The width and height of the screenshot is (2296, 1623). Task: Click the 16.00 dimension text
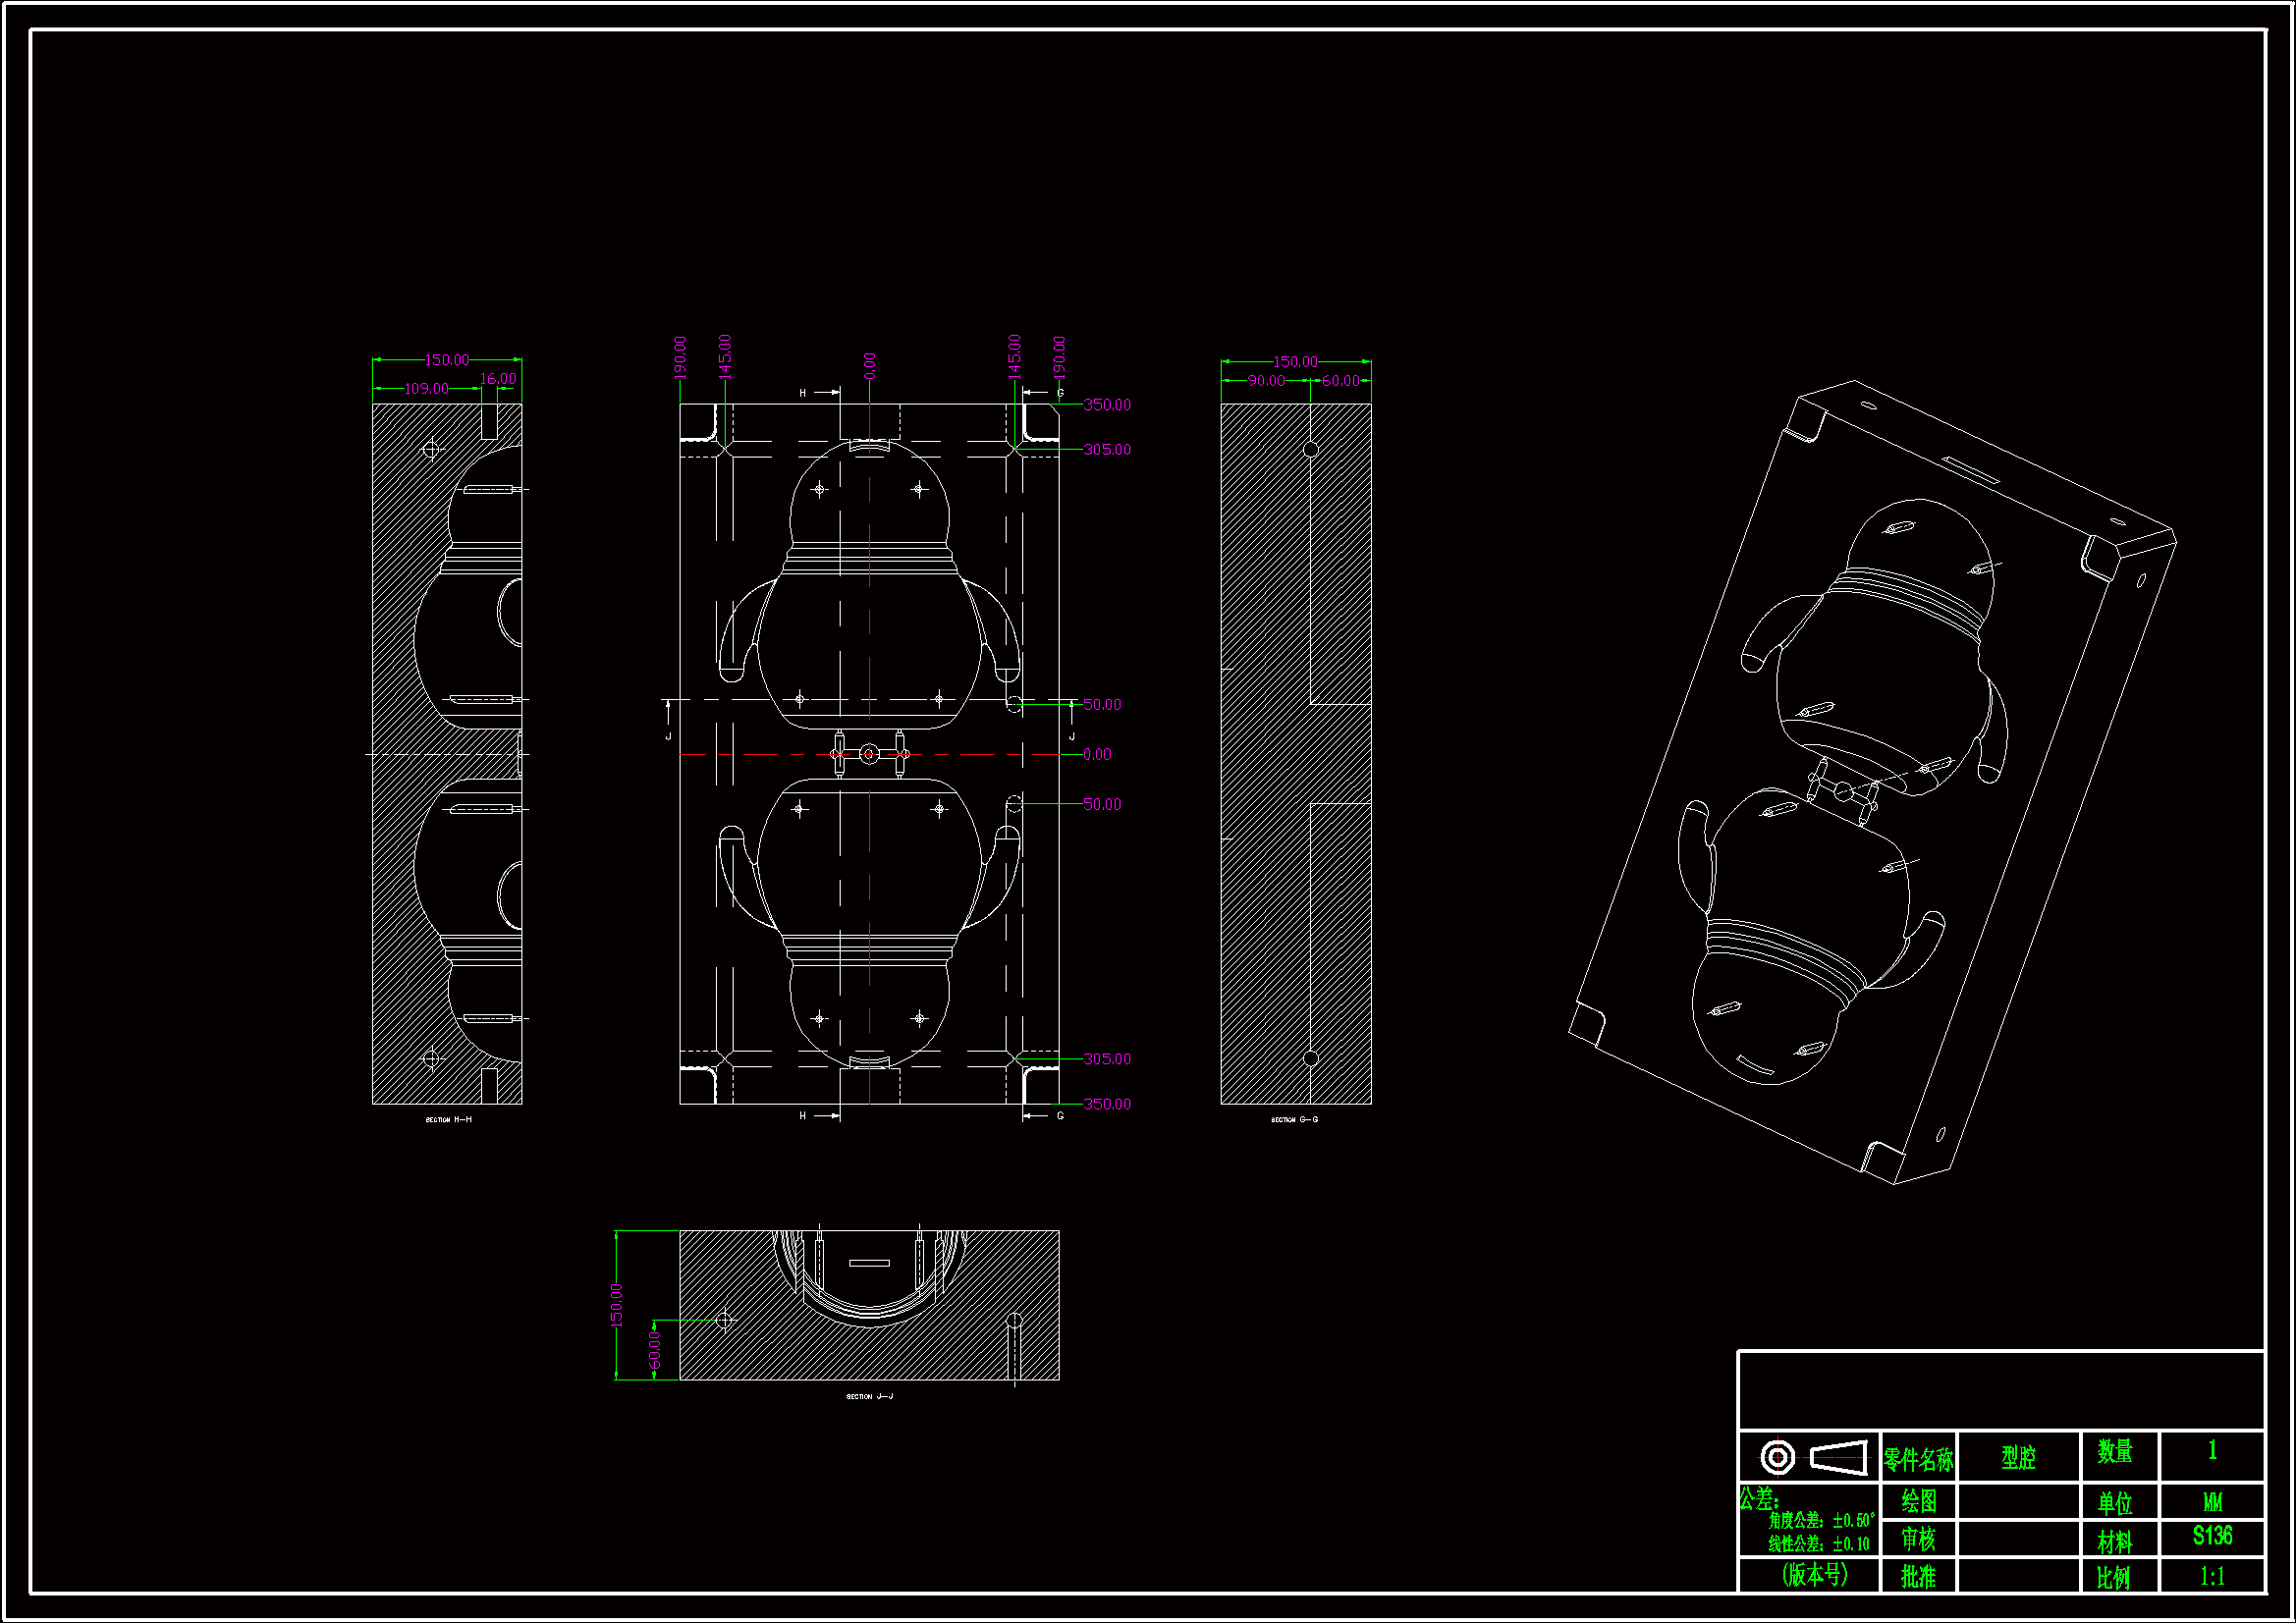pos(498,379)
